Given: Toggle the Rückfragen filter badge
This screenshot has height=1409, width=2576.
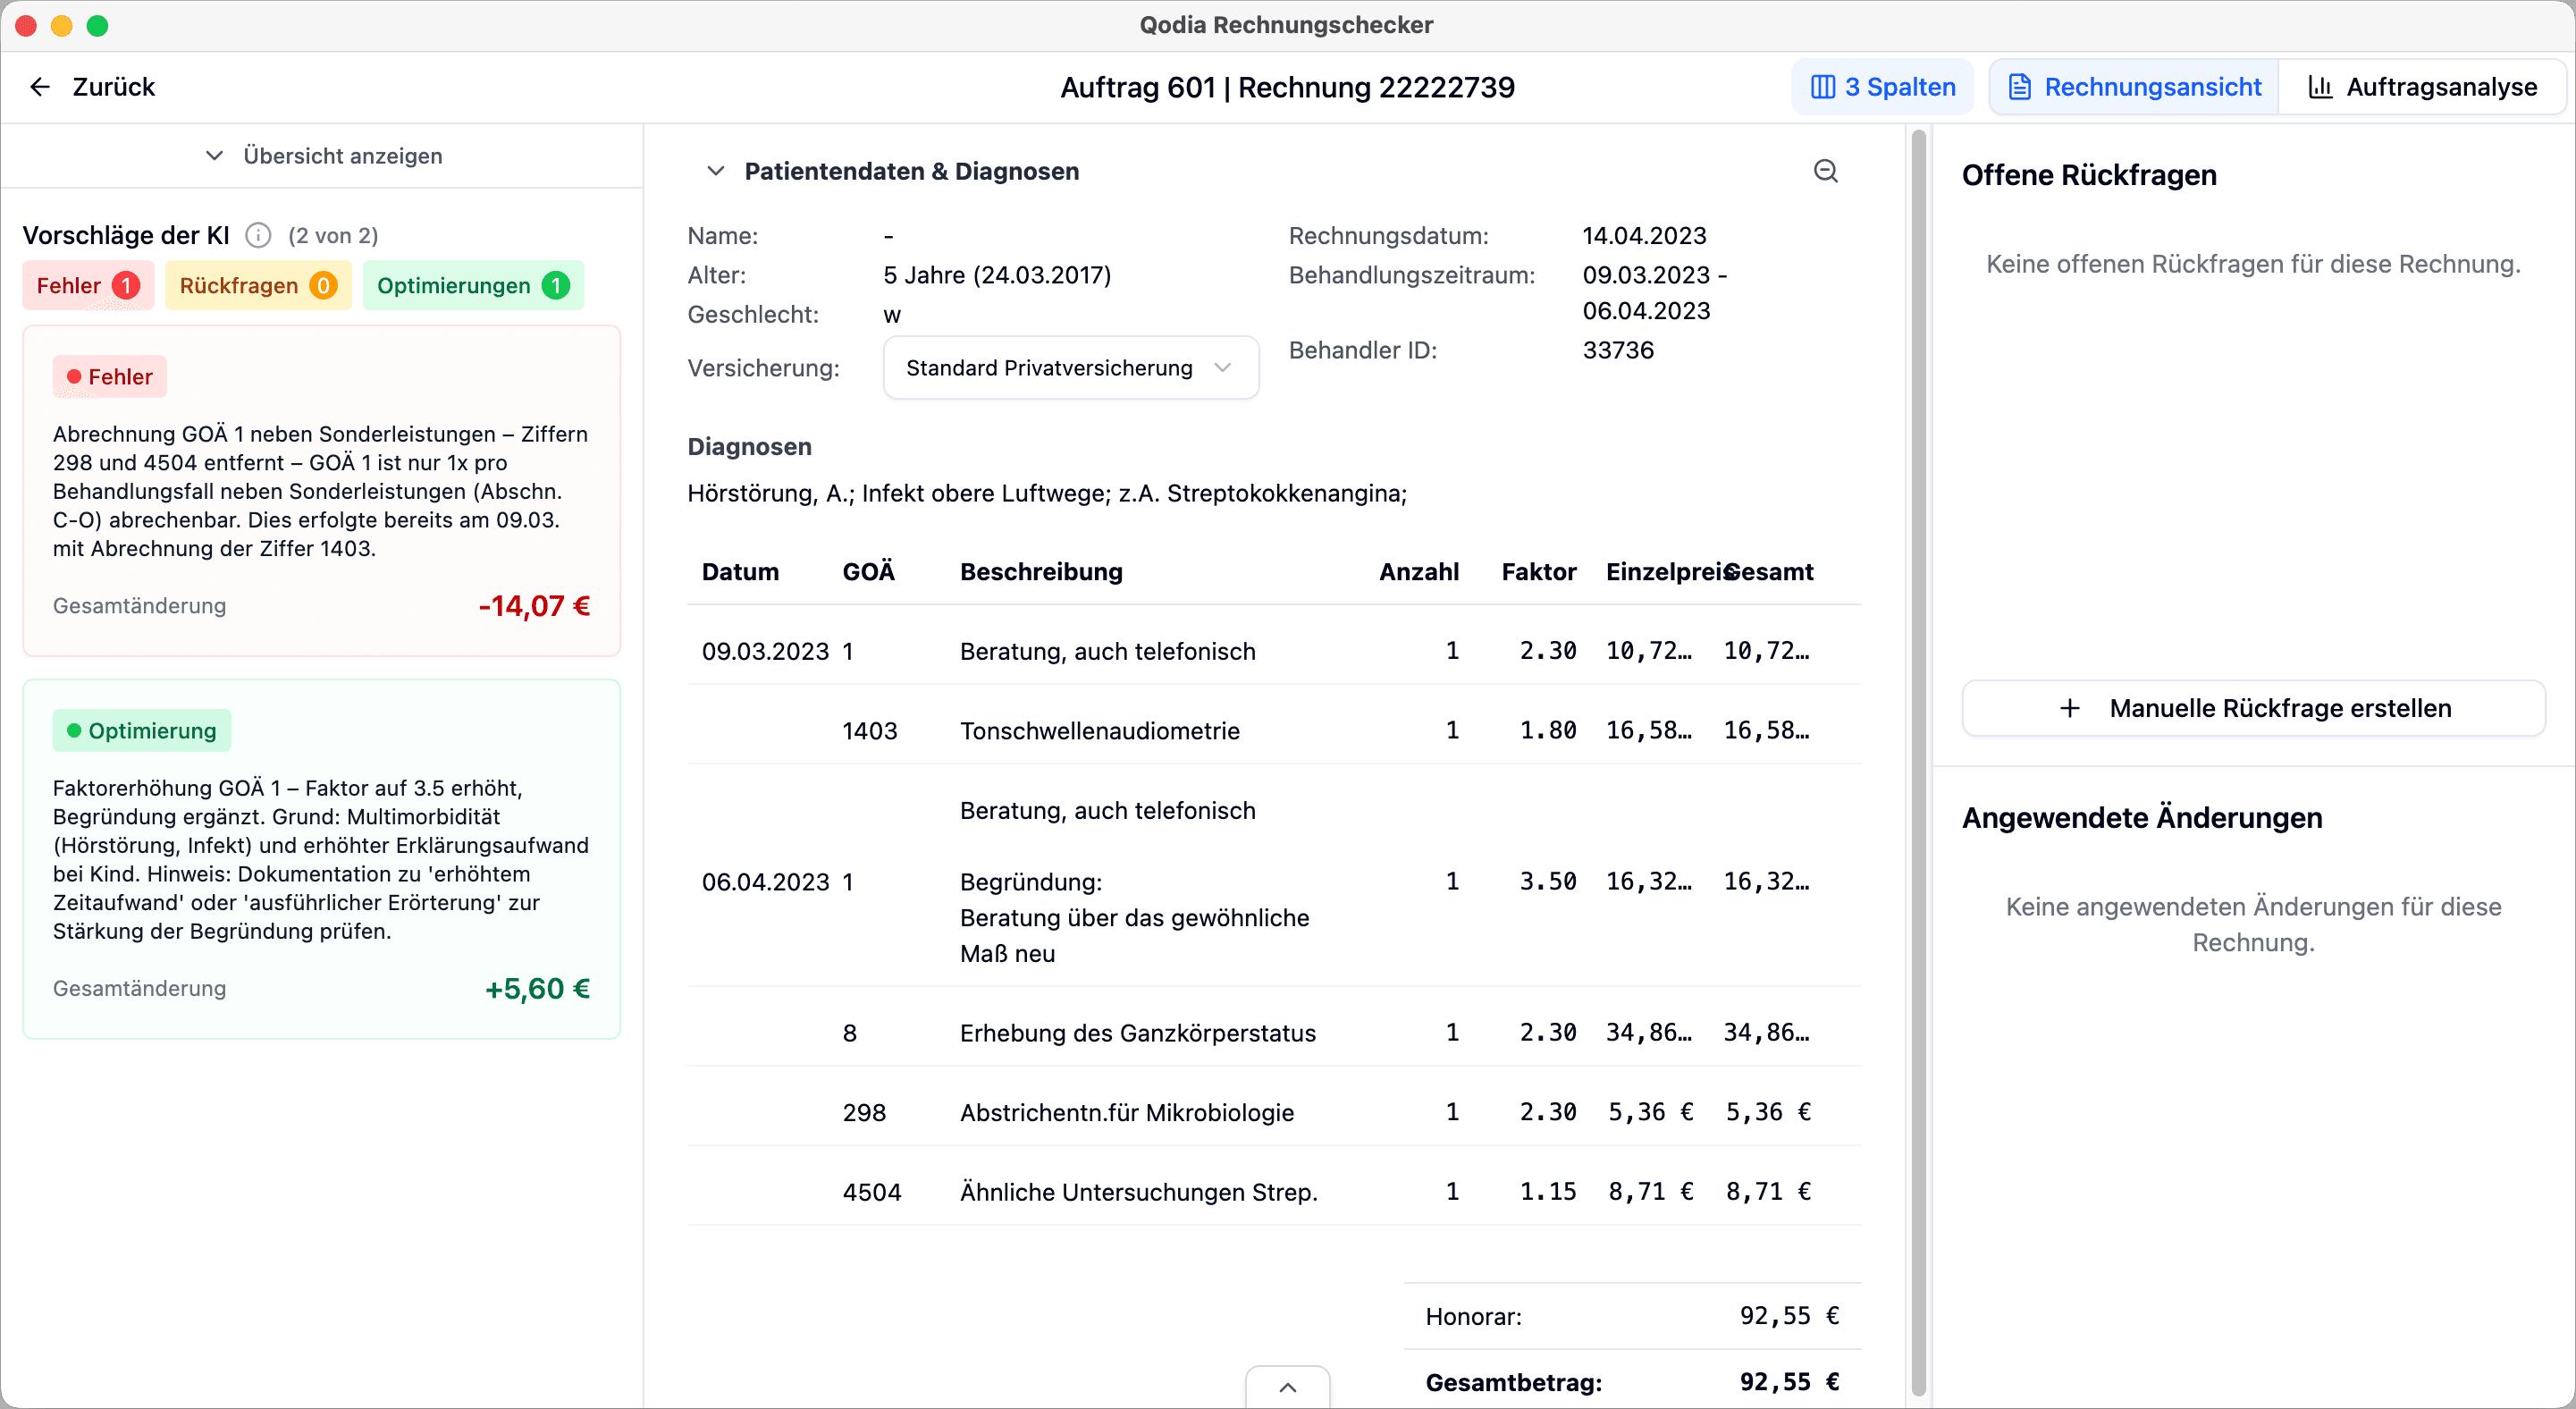Looking at the screenshot, I should click(x=257, y=285).
